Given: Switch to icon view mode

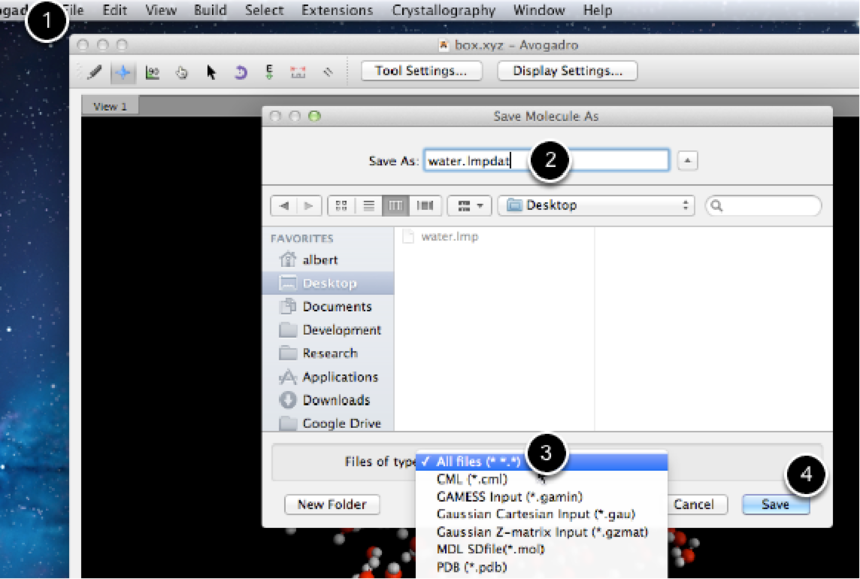Looking at the screenshot, I should tap(341, 206).
